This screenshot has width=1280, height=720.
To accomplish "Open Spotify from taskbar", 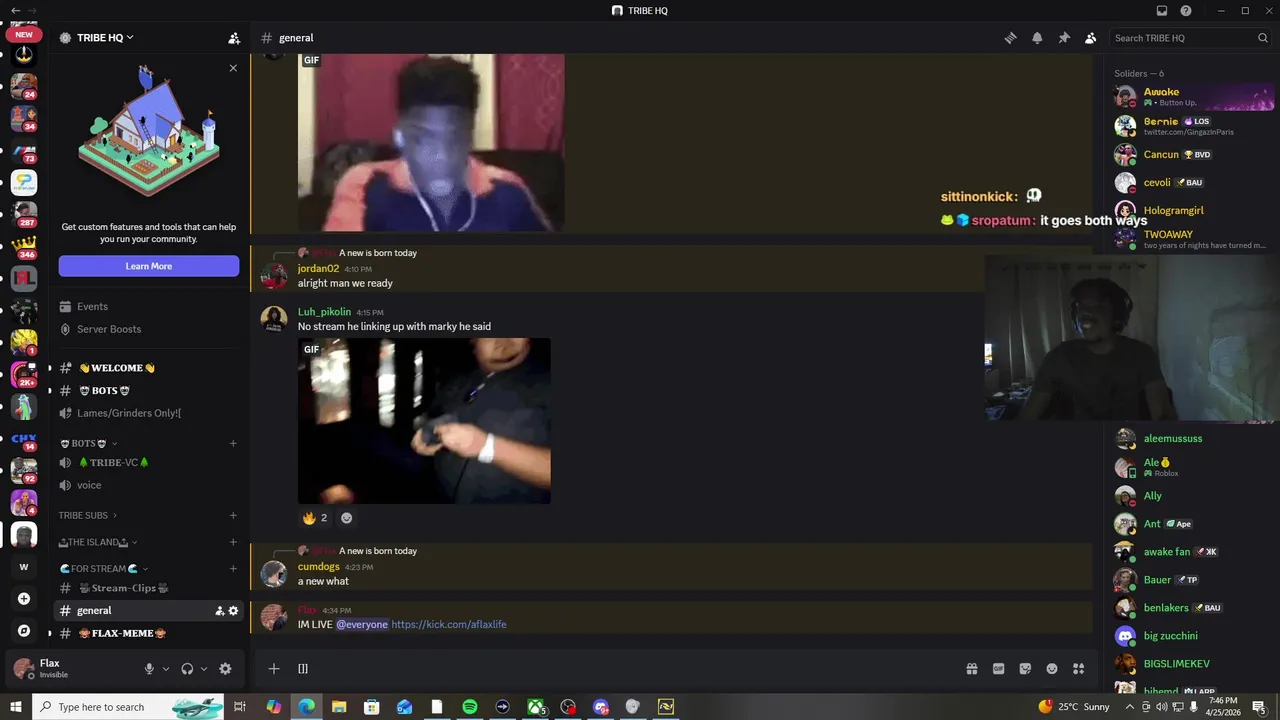I will click(470, 707).
